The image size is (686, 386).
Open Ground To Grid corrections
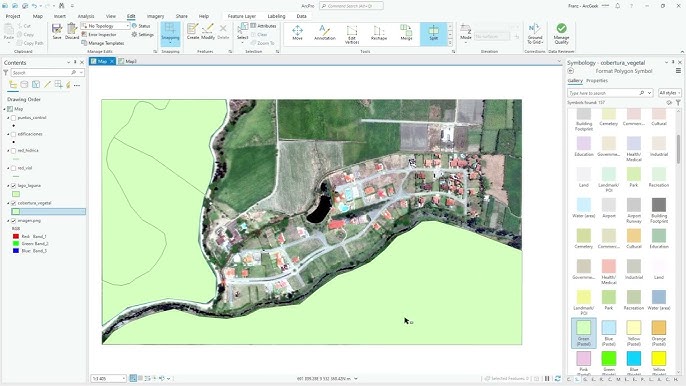535,34
